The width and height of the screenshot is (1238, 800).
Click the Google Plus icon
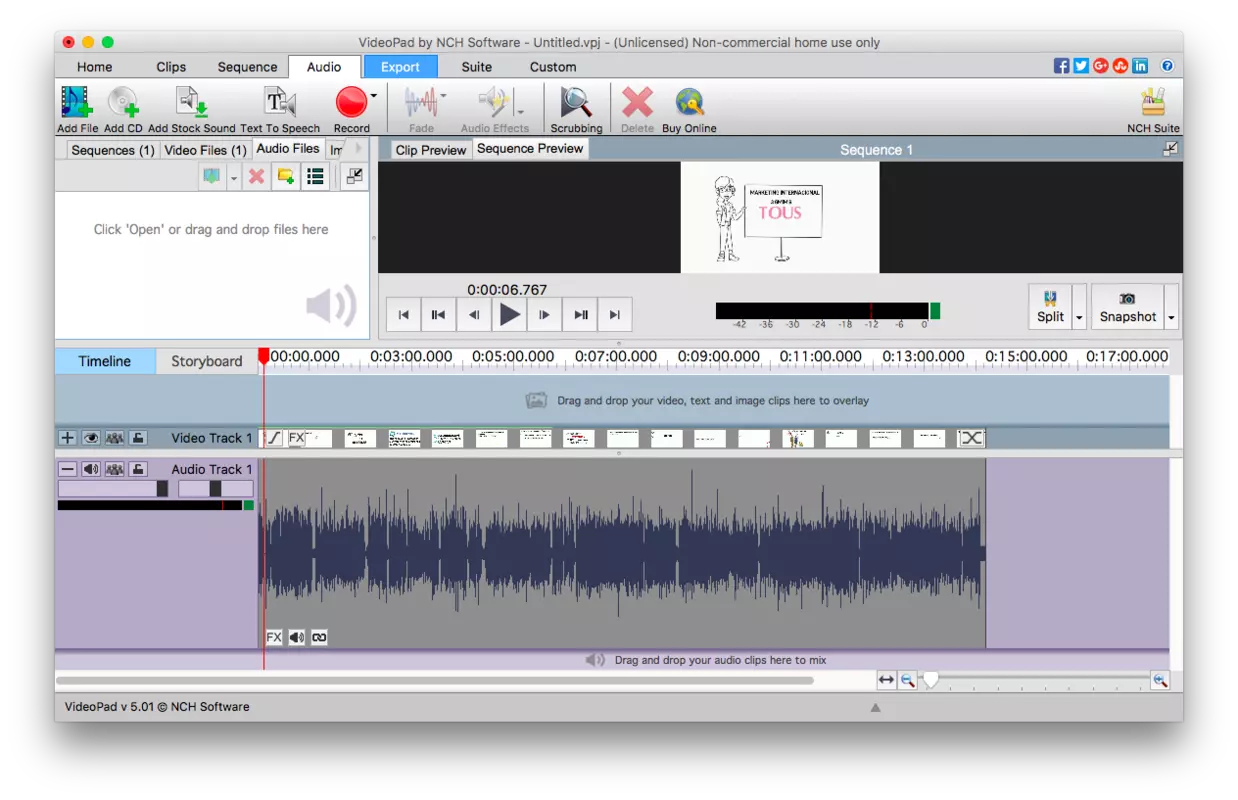pyautogui.click(x=1101, y=66)
